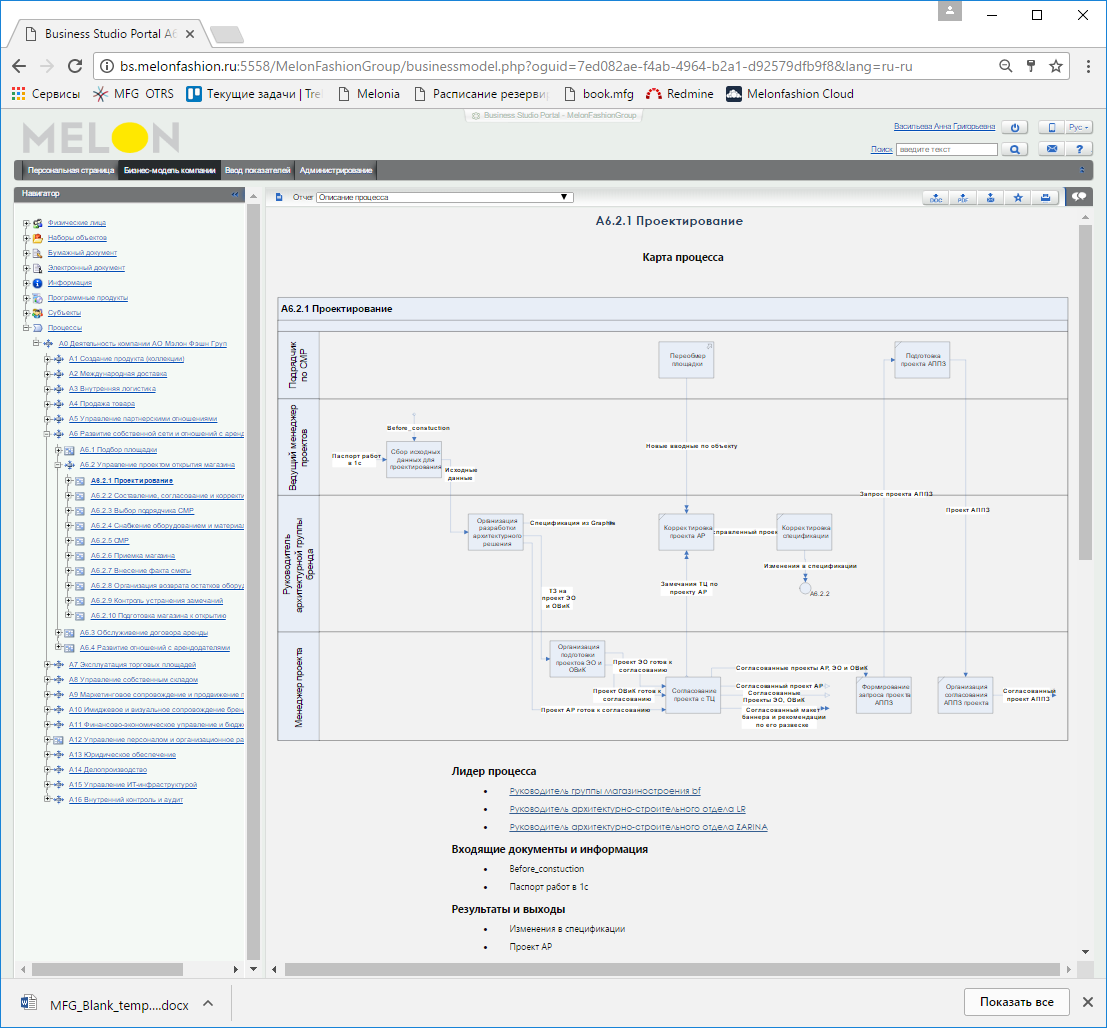
Task: Open the Администрирование tab
Action: pyautogui.click(x=335, y=170)
